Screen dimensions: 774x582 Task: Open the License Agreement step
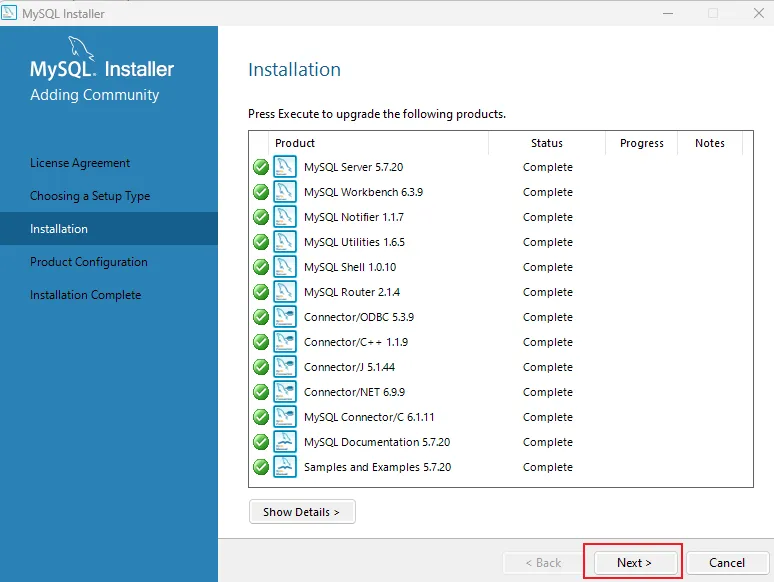80,163
